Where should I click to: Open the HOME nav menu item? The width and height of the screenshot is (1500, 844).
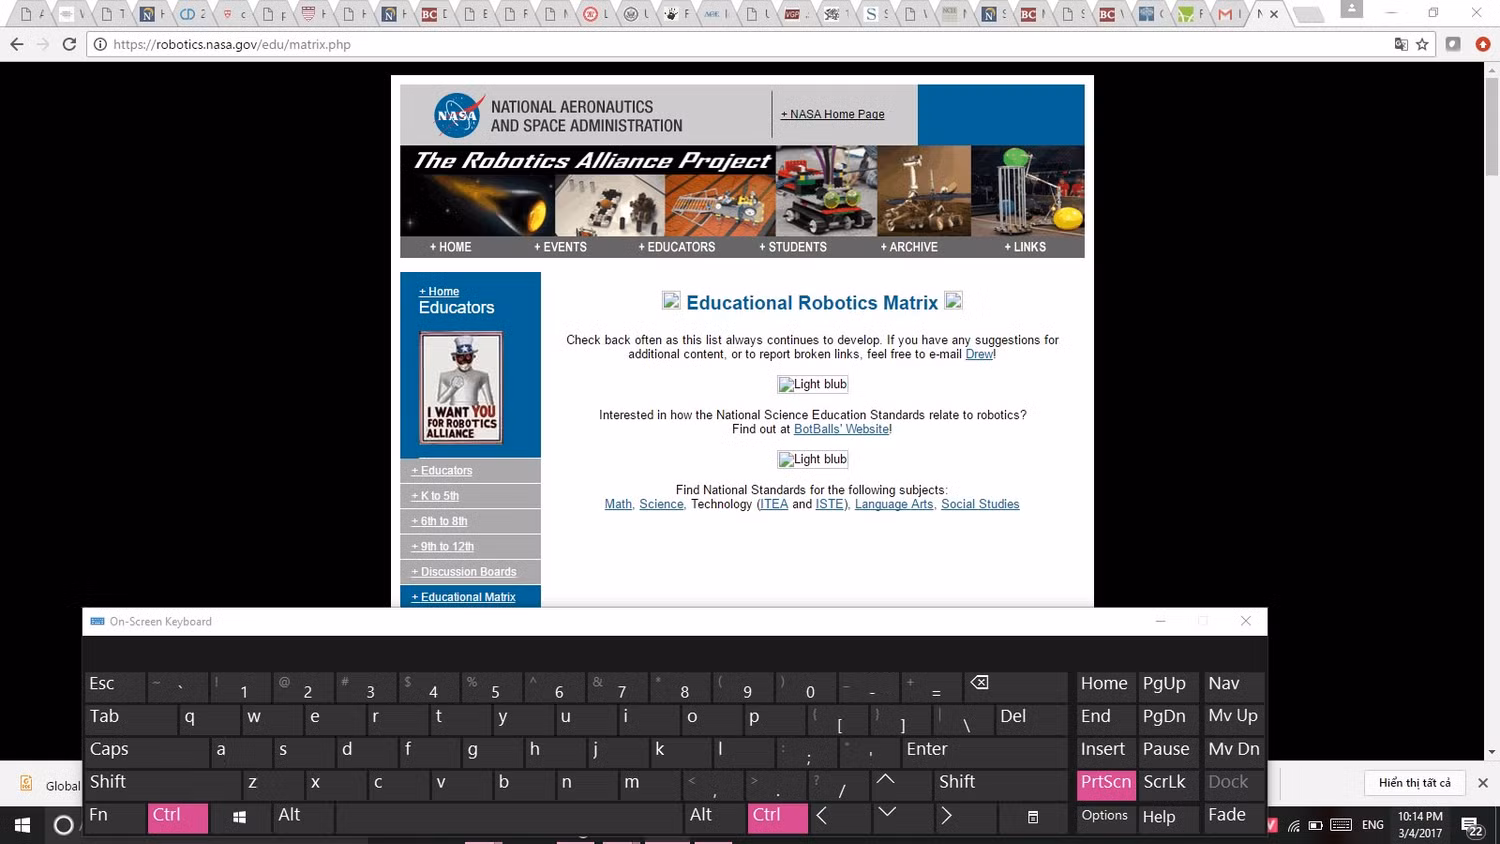coord(451,247)
